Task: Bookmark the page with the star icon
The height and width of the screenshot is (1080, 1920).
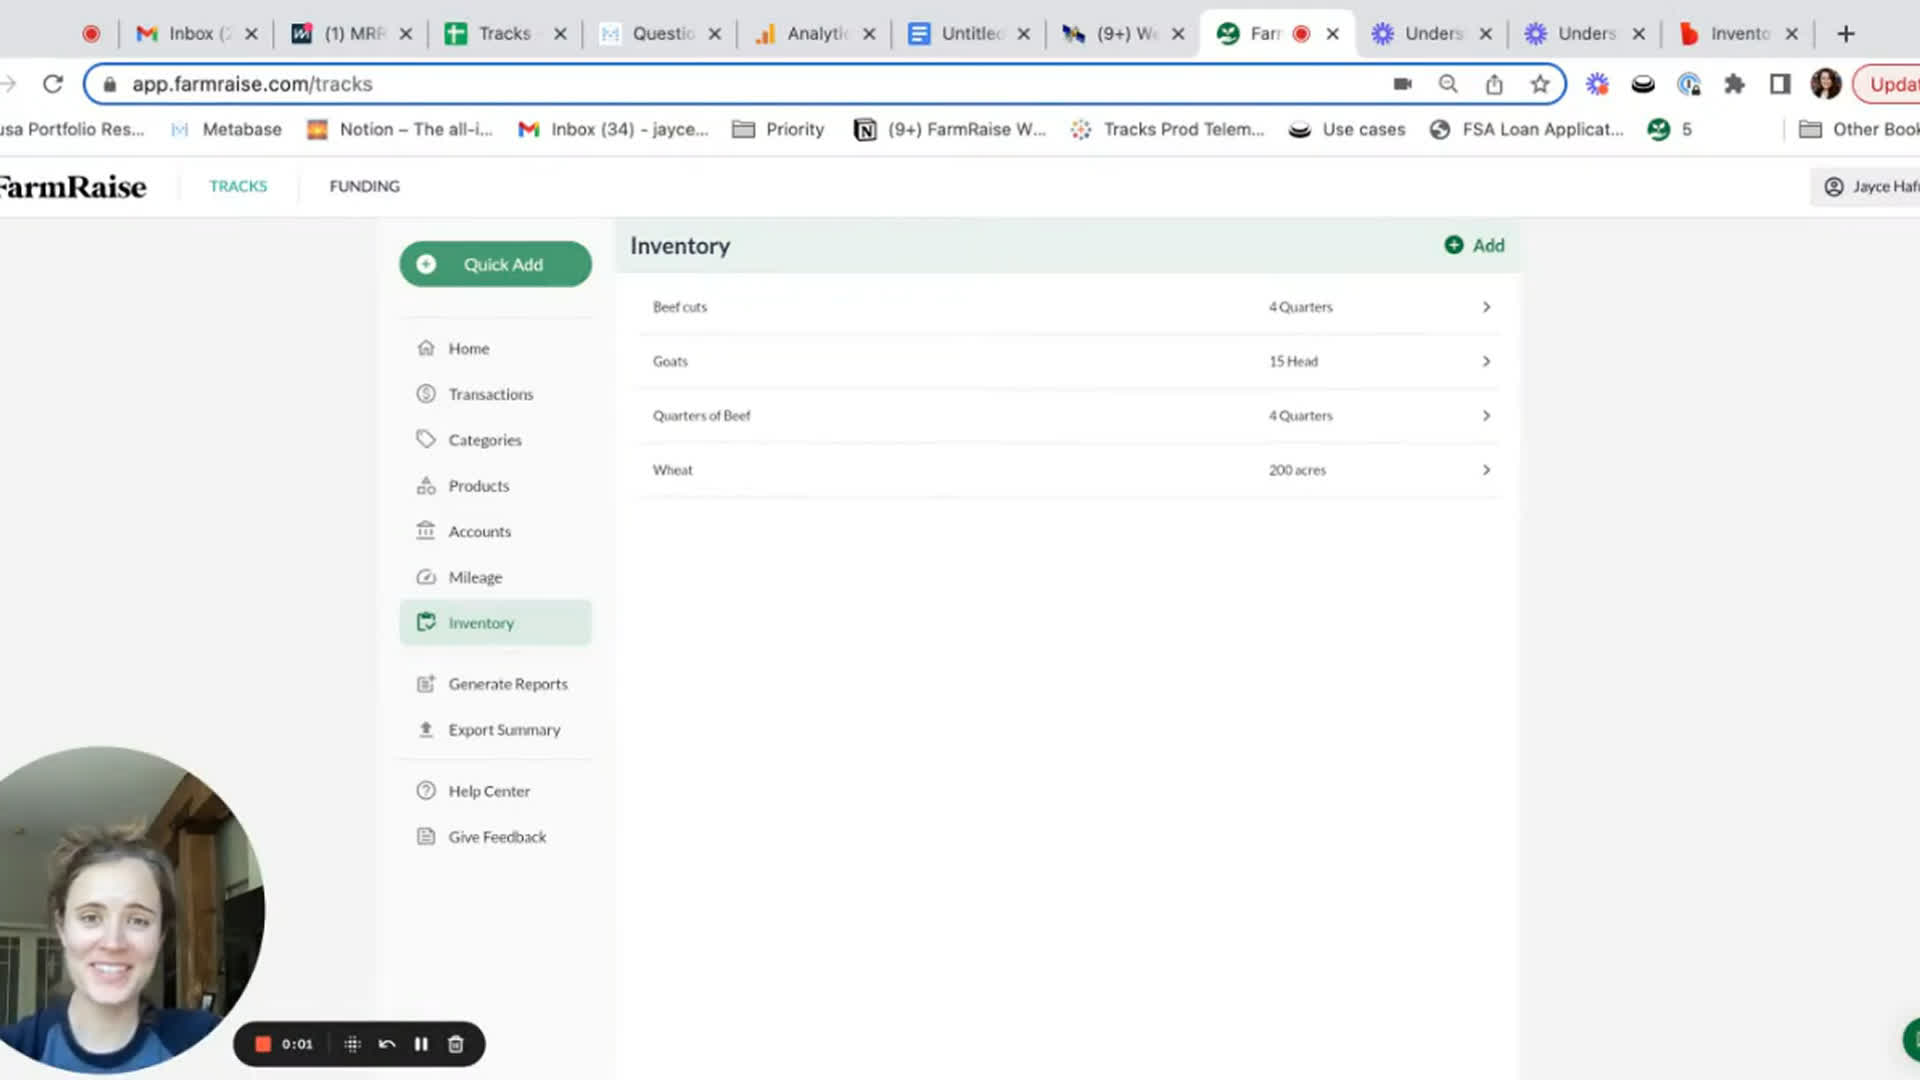Action: point(1540,84)
